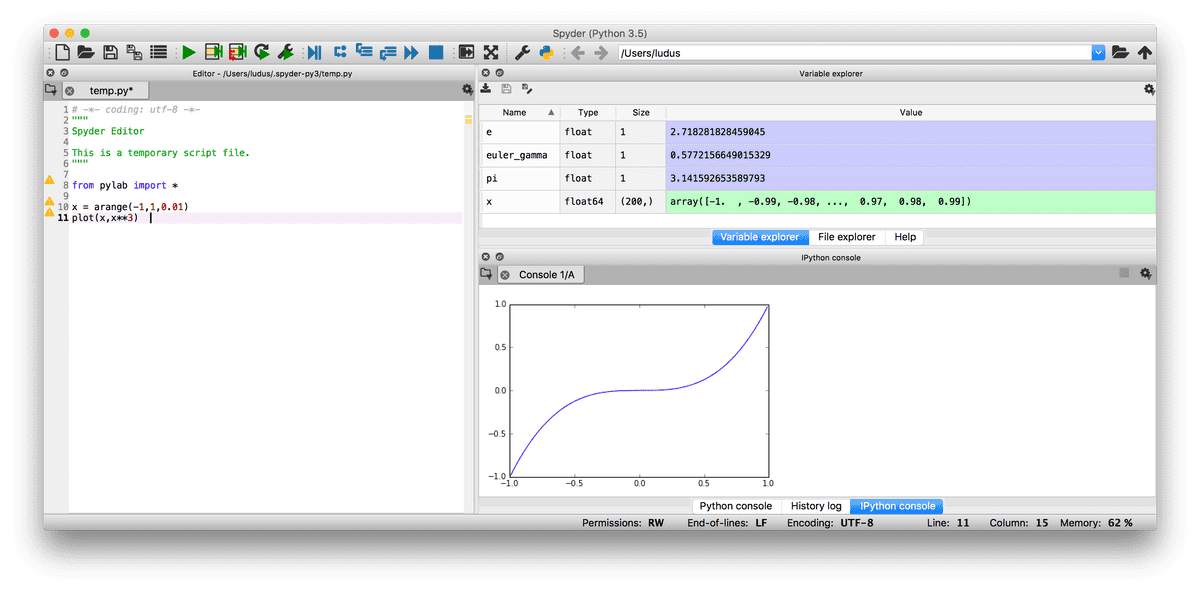Import data in the Variable explorer

click(485, 88)
